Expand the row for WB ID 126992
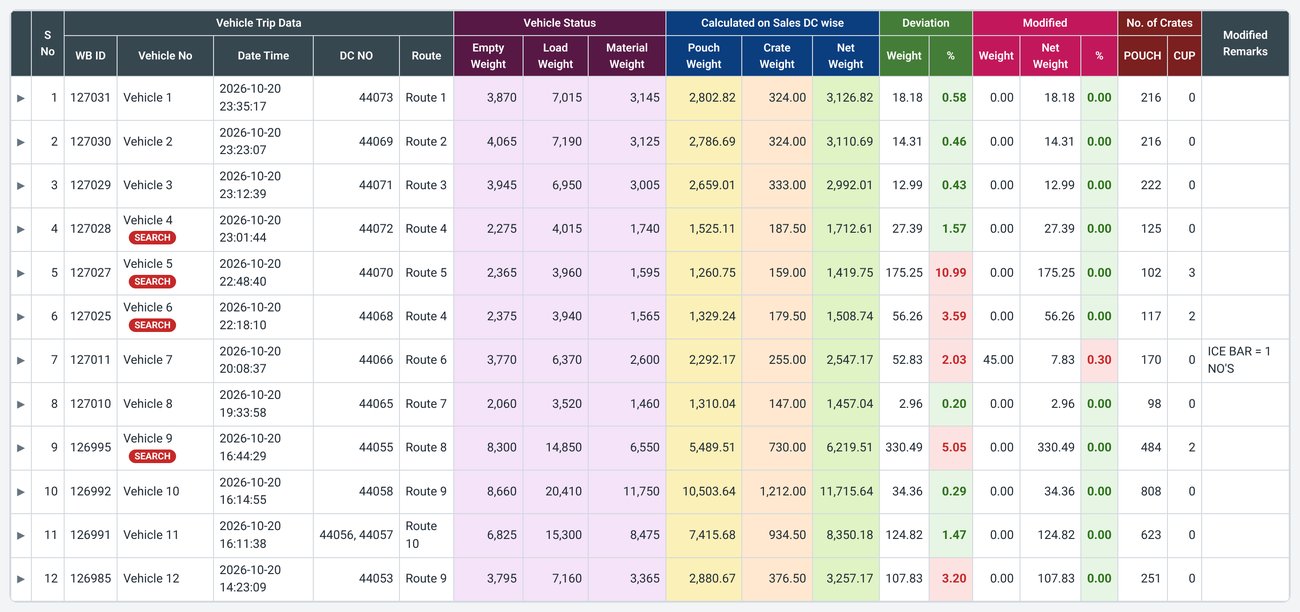 21,491
